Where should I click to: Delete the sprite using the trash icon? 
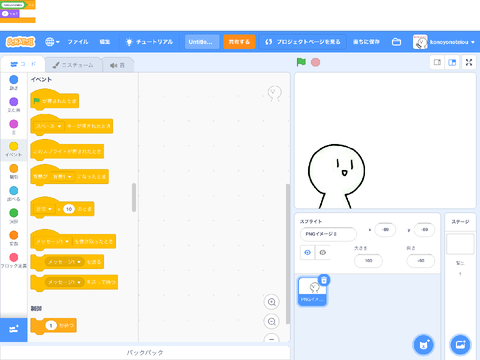(x=324, y=280)
